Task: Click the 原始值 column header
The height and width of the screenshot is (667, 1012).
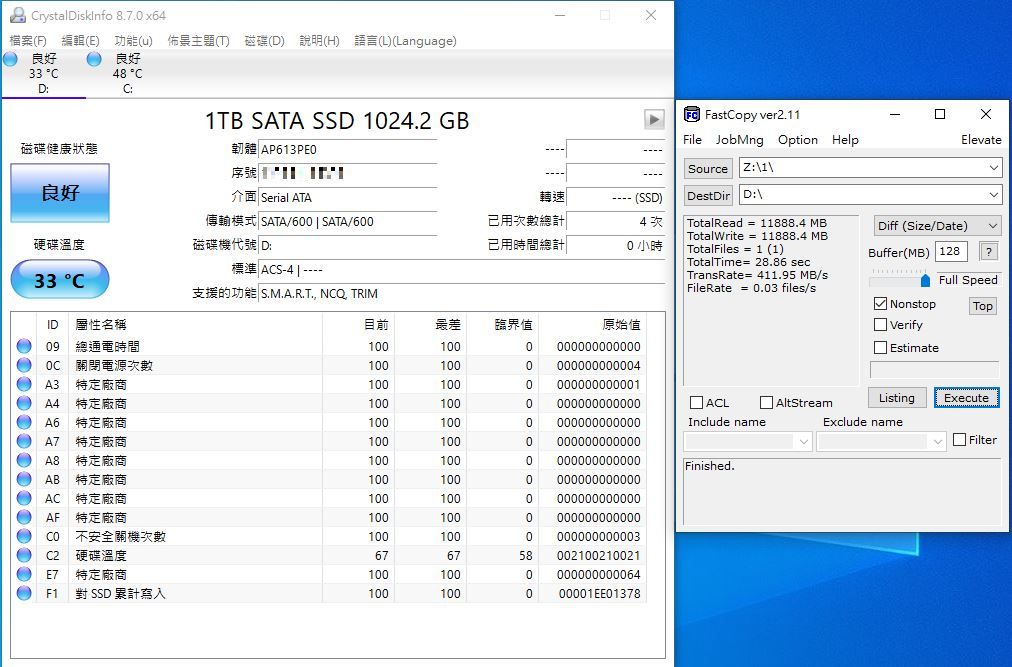Action: tap(592, 324)
